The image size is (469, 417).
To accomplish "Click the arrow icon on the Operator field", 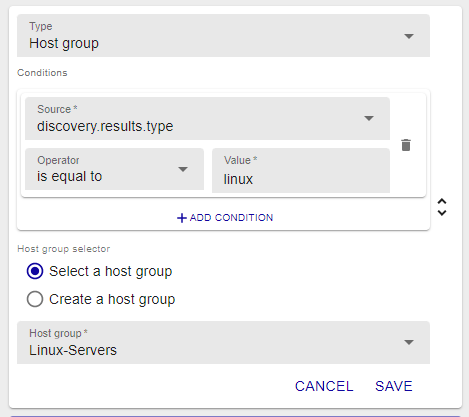I will pos(183,169).
